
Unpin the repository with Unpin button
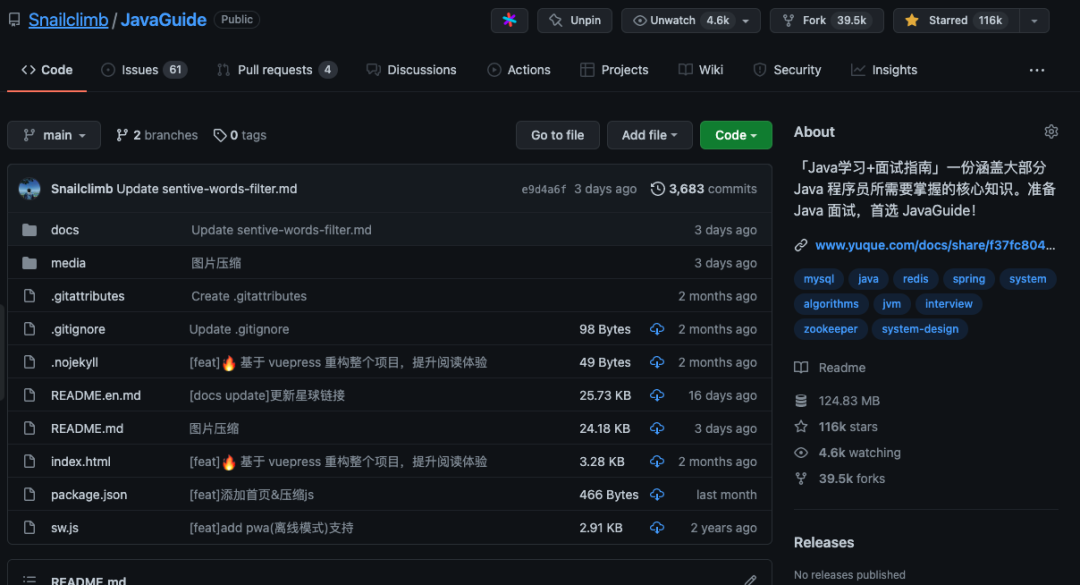click(574, 21)
